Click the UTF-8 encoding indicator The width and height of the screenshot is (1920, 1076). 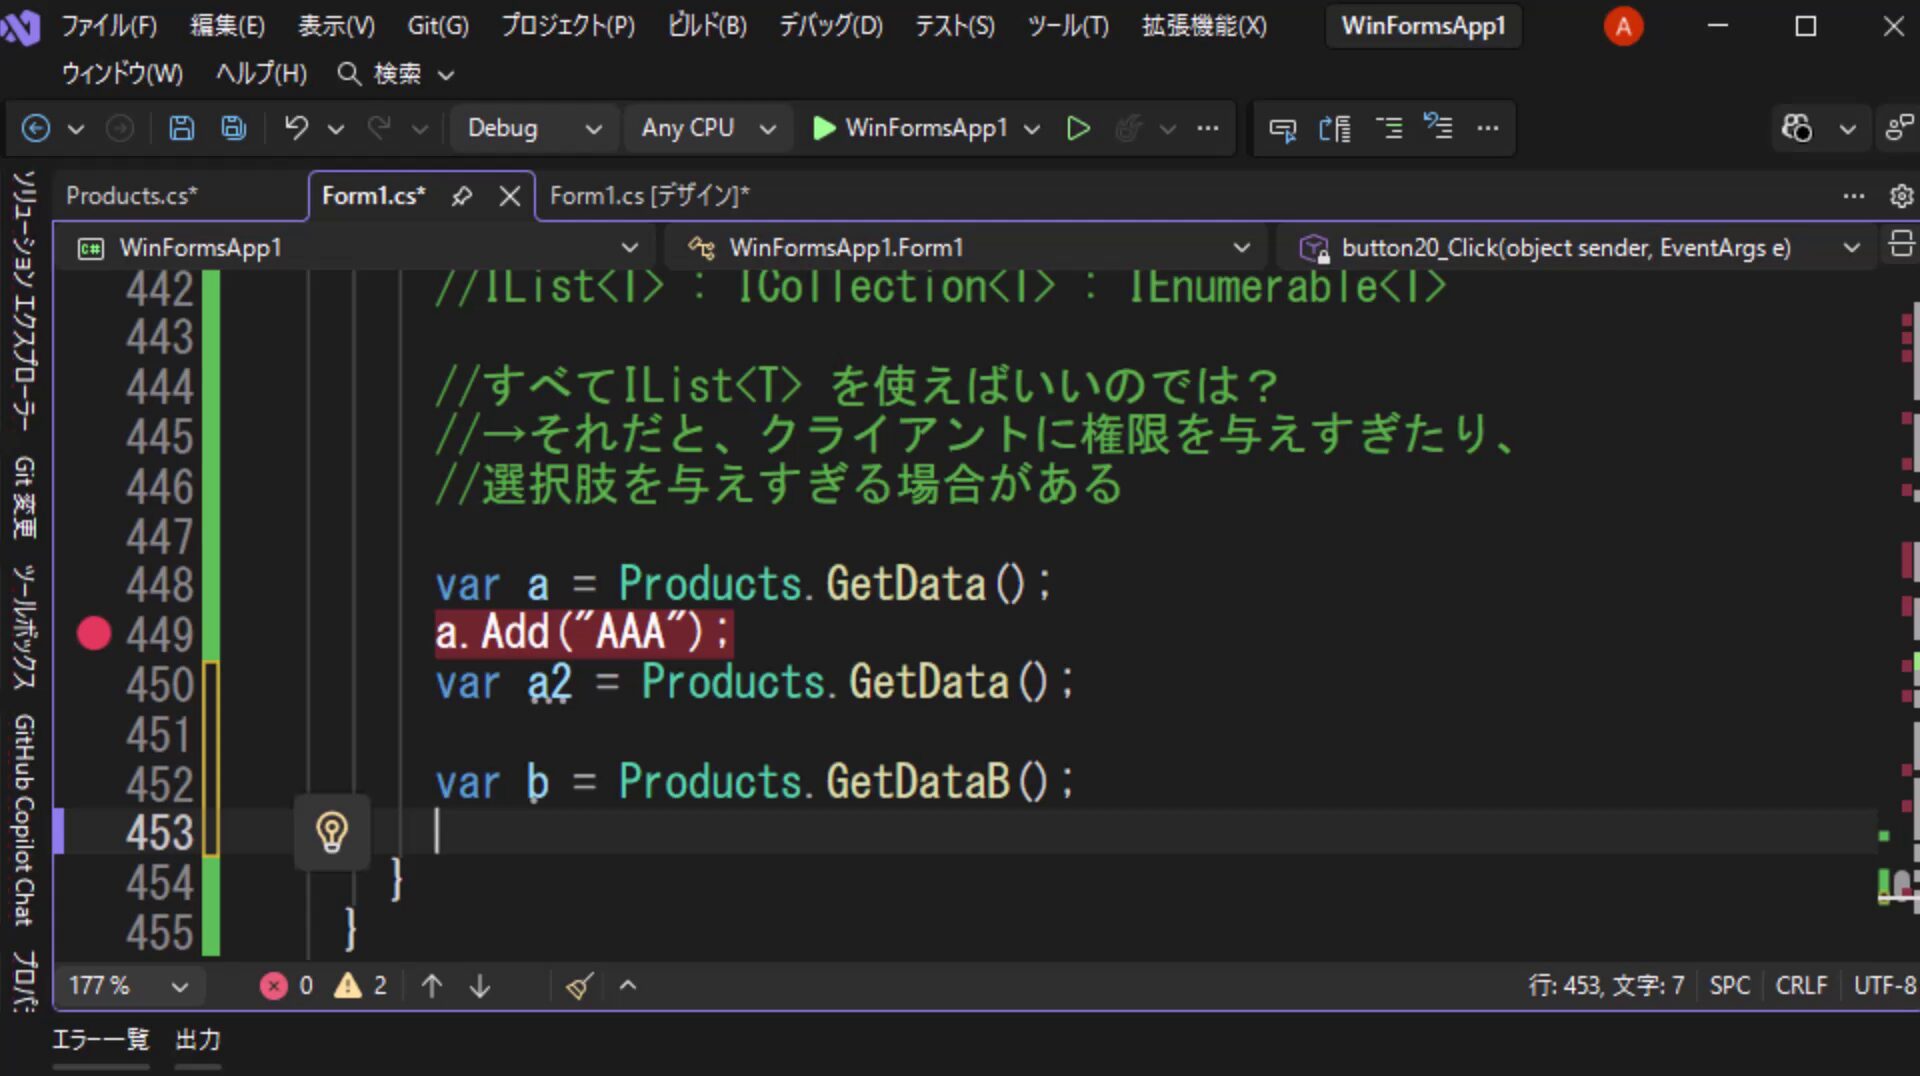1884,986
